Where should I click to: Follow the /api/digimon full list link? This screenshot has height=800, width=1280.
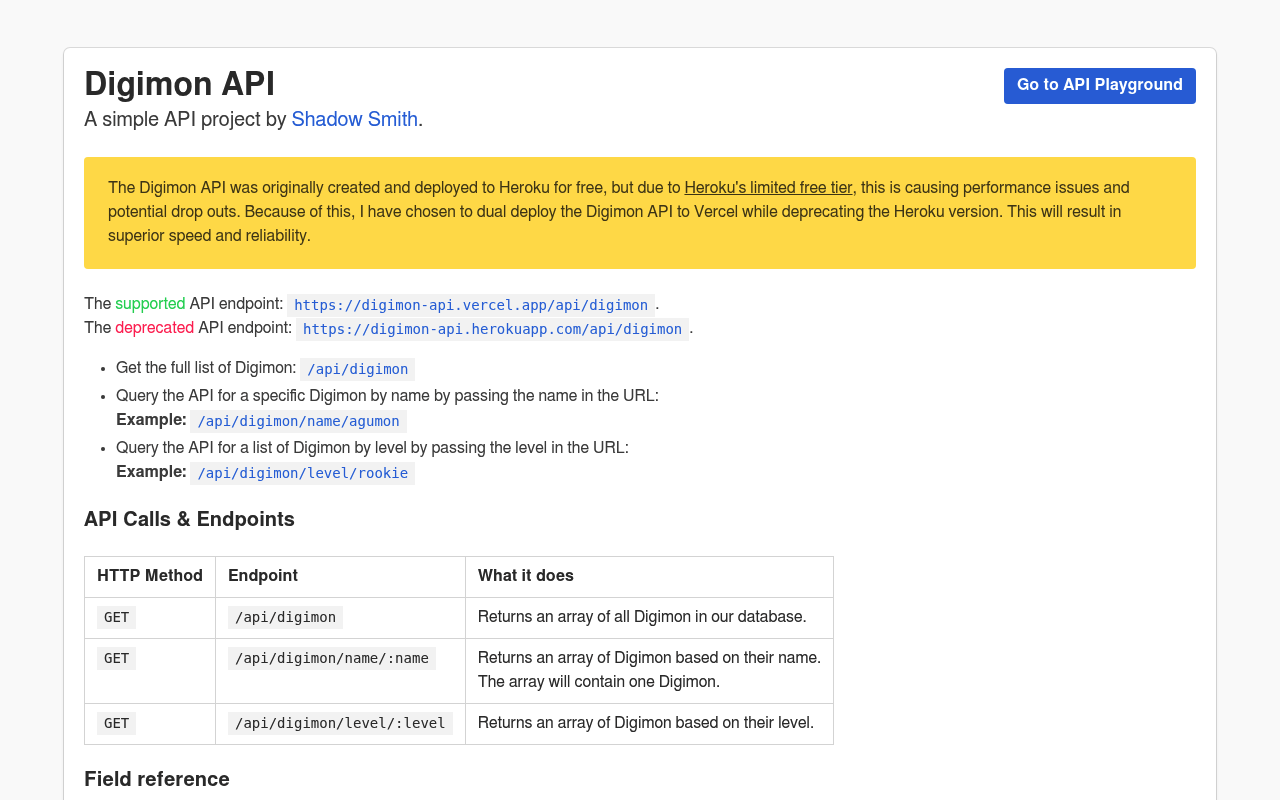pyautogui.click(x=357, y=369)
